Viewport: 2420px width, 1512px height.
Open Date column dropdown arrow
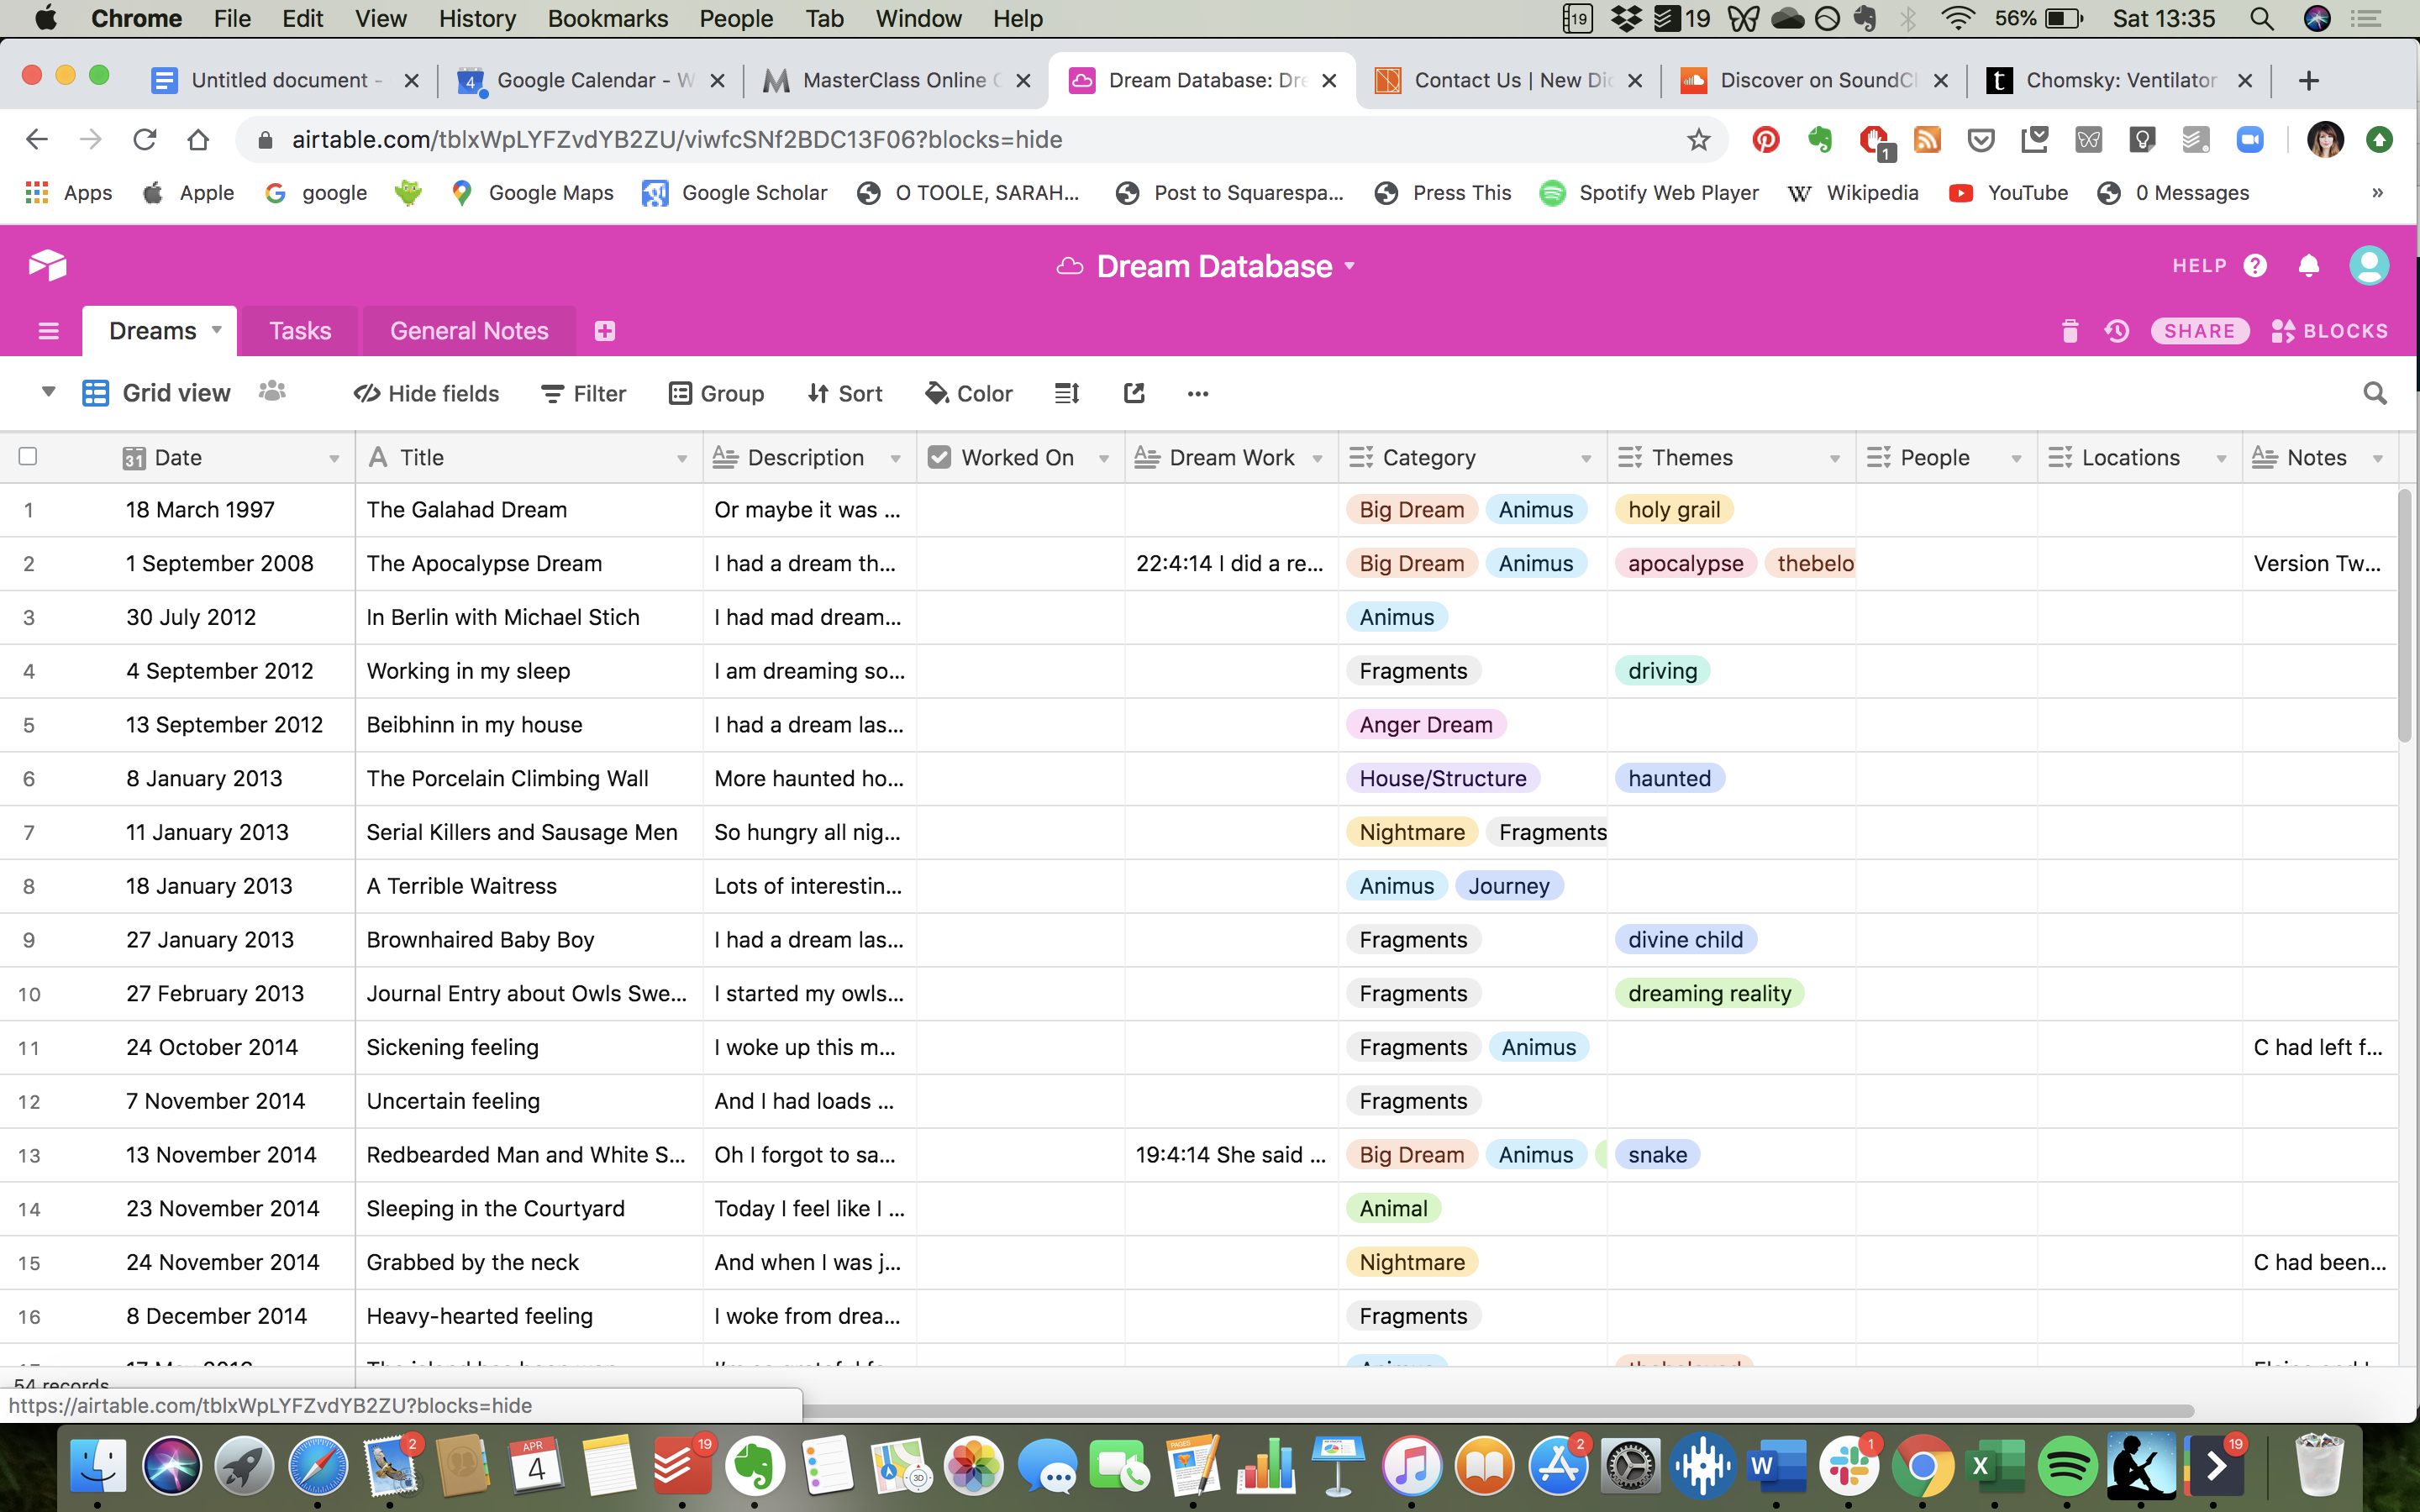tap(334, 458)
